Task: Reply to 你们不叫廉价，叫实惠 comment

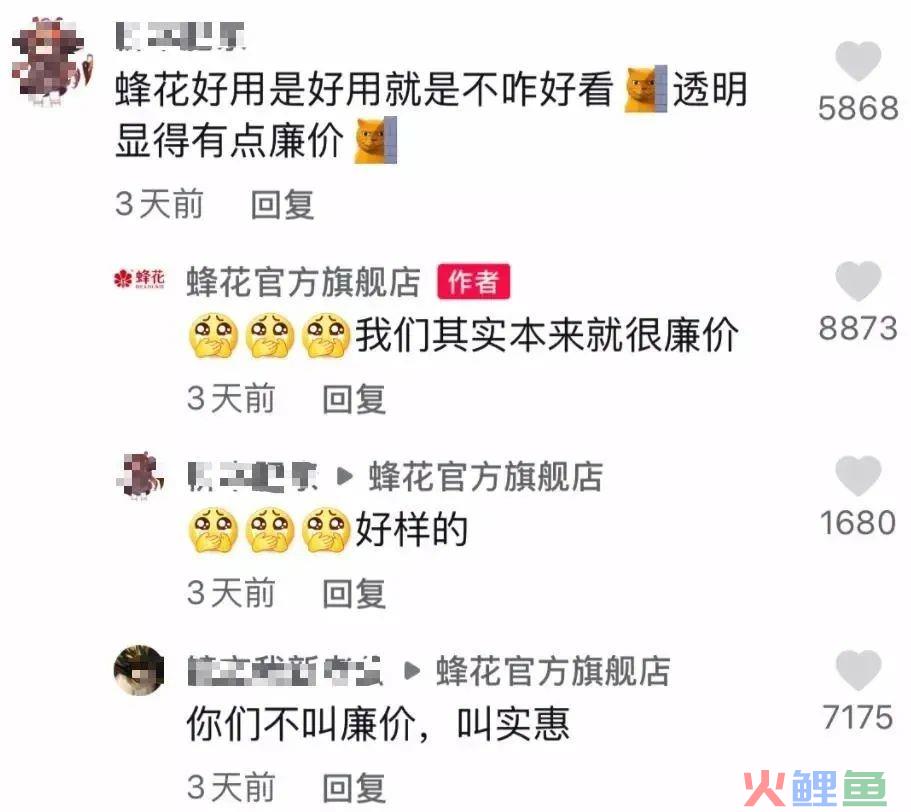Action: (x=354, y=788)
